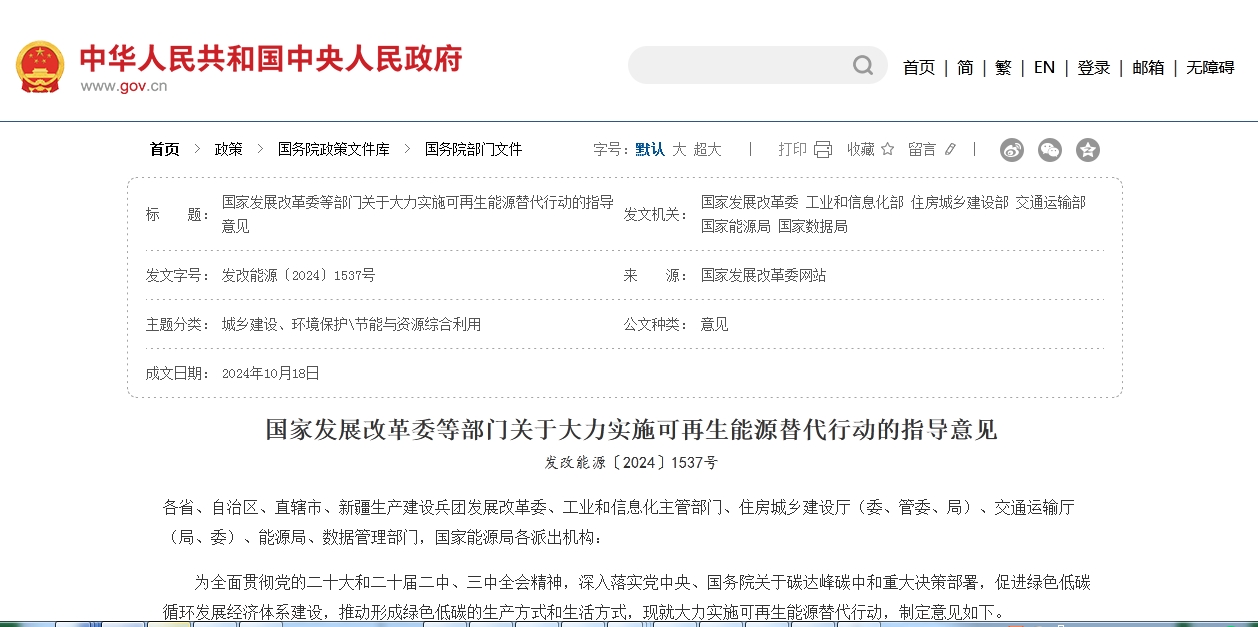Screen dimensions: 1258x627
Task: Click the print (打印) icon
Action: point(822,148)
